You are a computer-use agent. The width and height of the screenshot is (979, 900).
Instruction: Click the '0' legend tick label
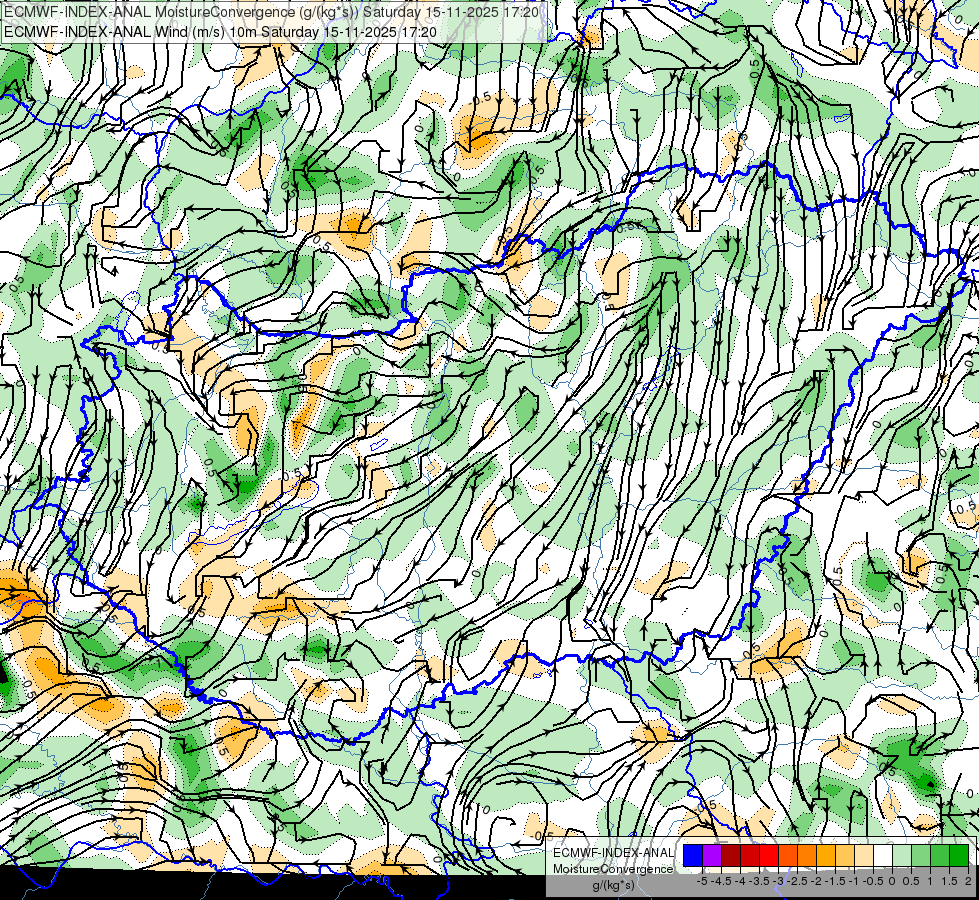point(892,881)
